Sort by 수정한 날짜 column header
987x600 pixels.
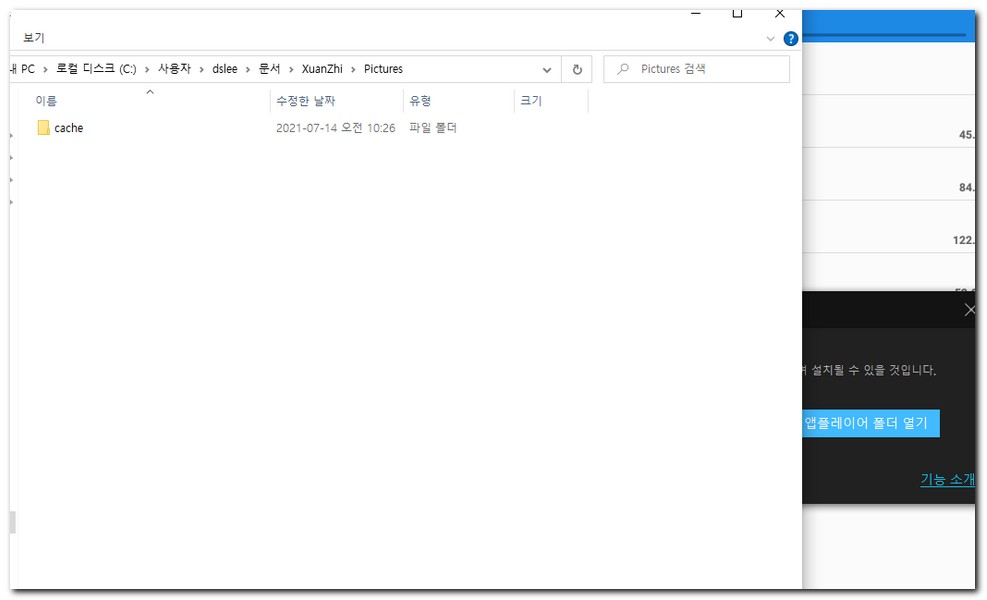pos(306,102)
